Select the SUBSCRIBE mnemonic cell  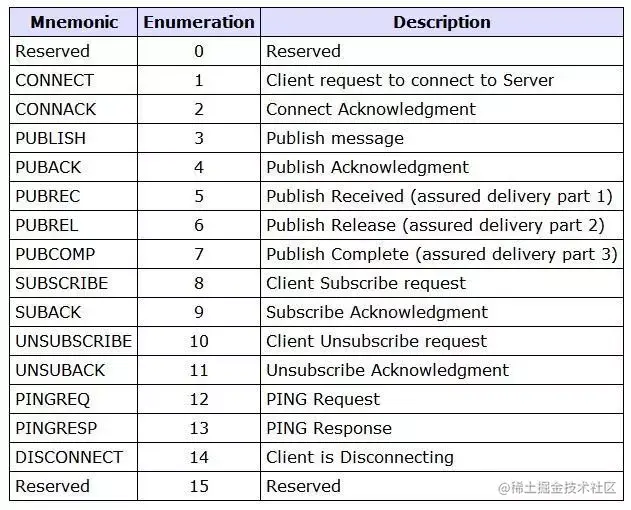(61, 283)
